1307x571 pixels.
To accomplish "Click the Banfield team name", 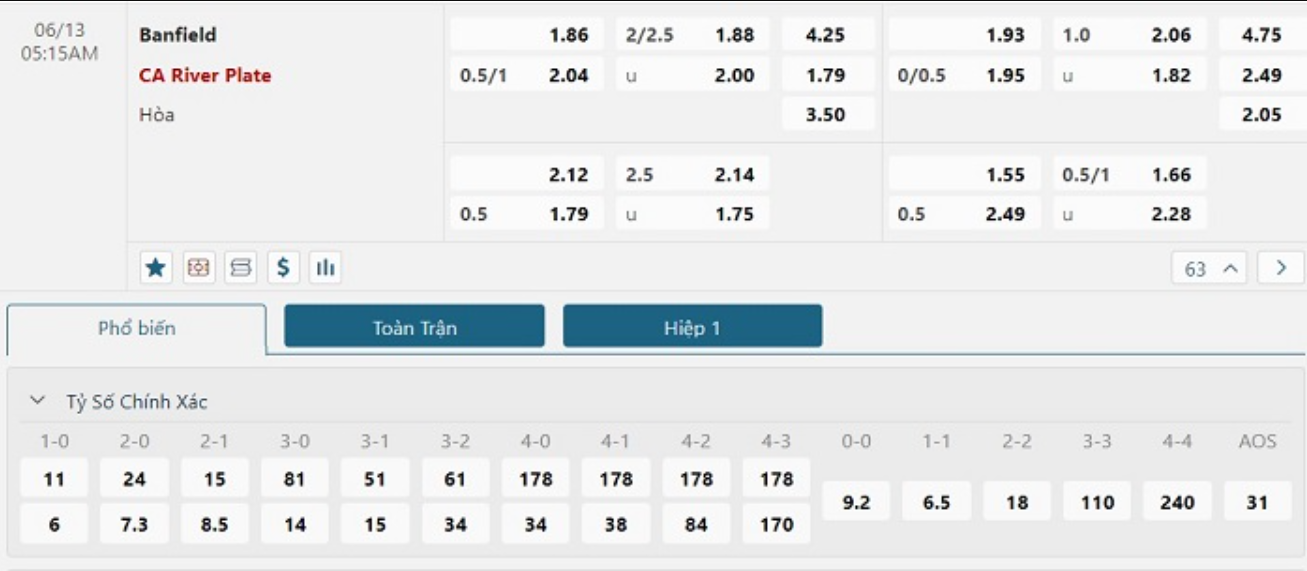I will pyautogui.click(x=178, y=35).
